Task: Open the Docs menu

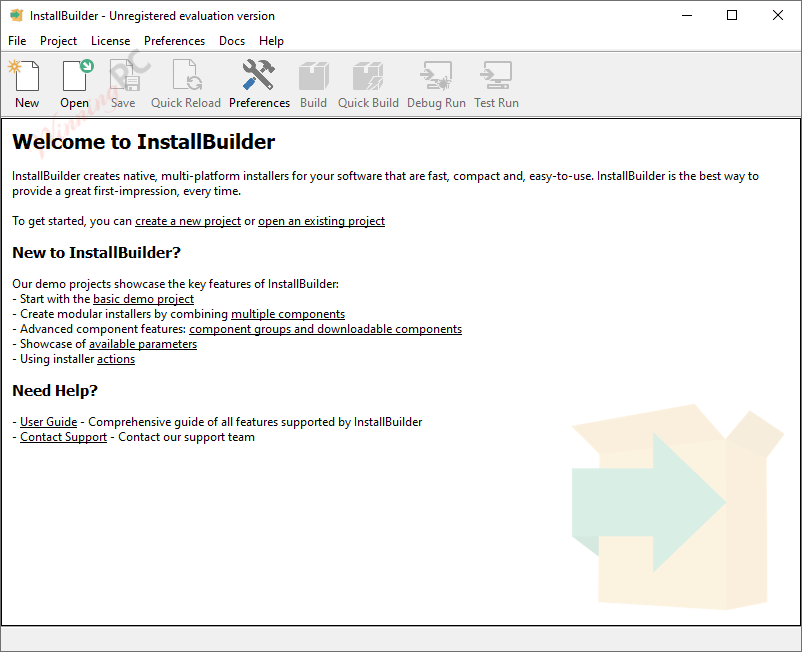Action: click(232, 41)
